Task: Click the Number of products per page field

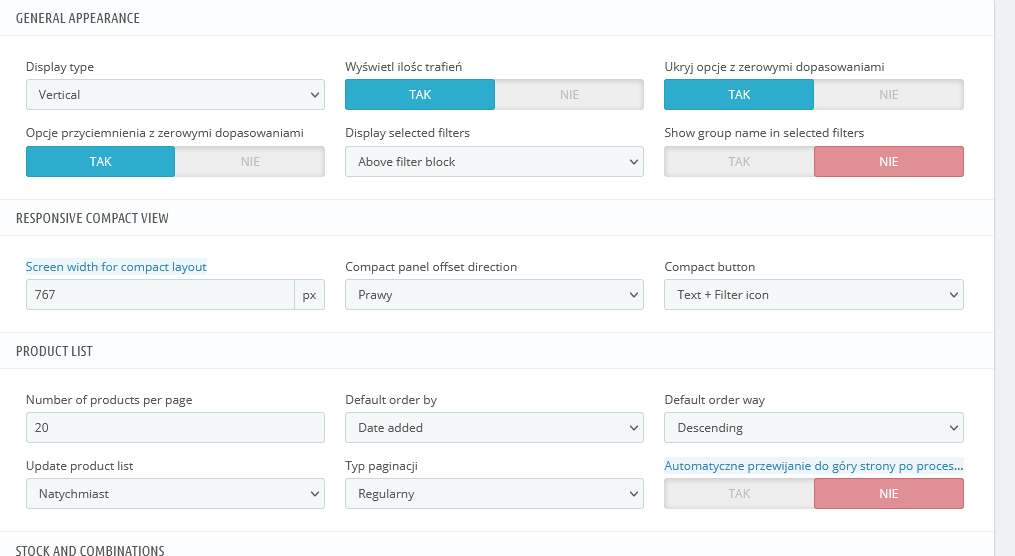Action: point(175,428)
